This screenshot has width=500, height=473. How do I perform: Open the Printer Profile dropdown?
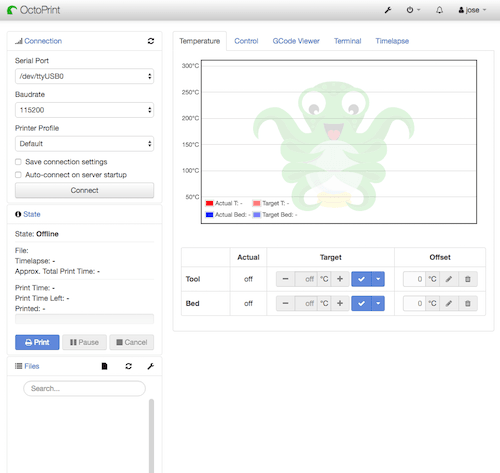point(84,144)
